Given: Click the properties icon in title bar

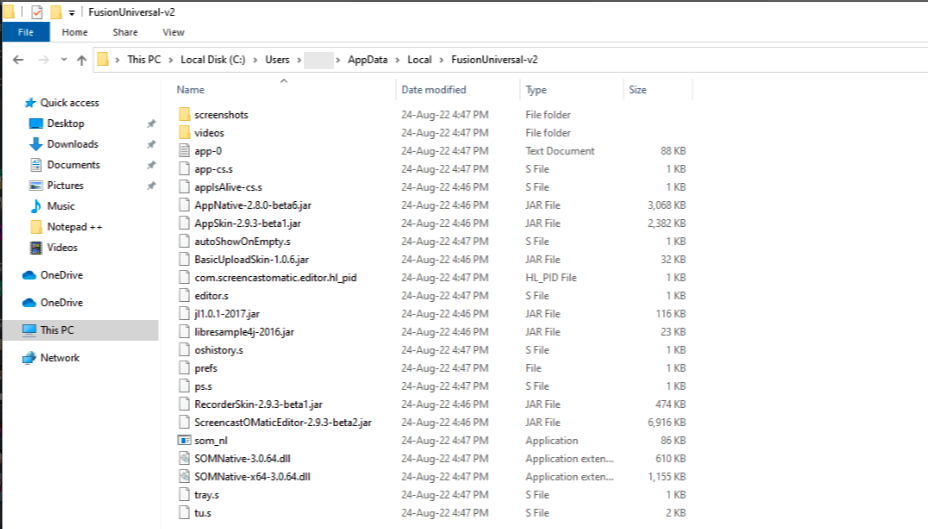Looking at the screenshot, I should (37, 12).
